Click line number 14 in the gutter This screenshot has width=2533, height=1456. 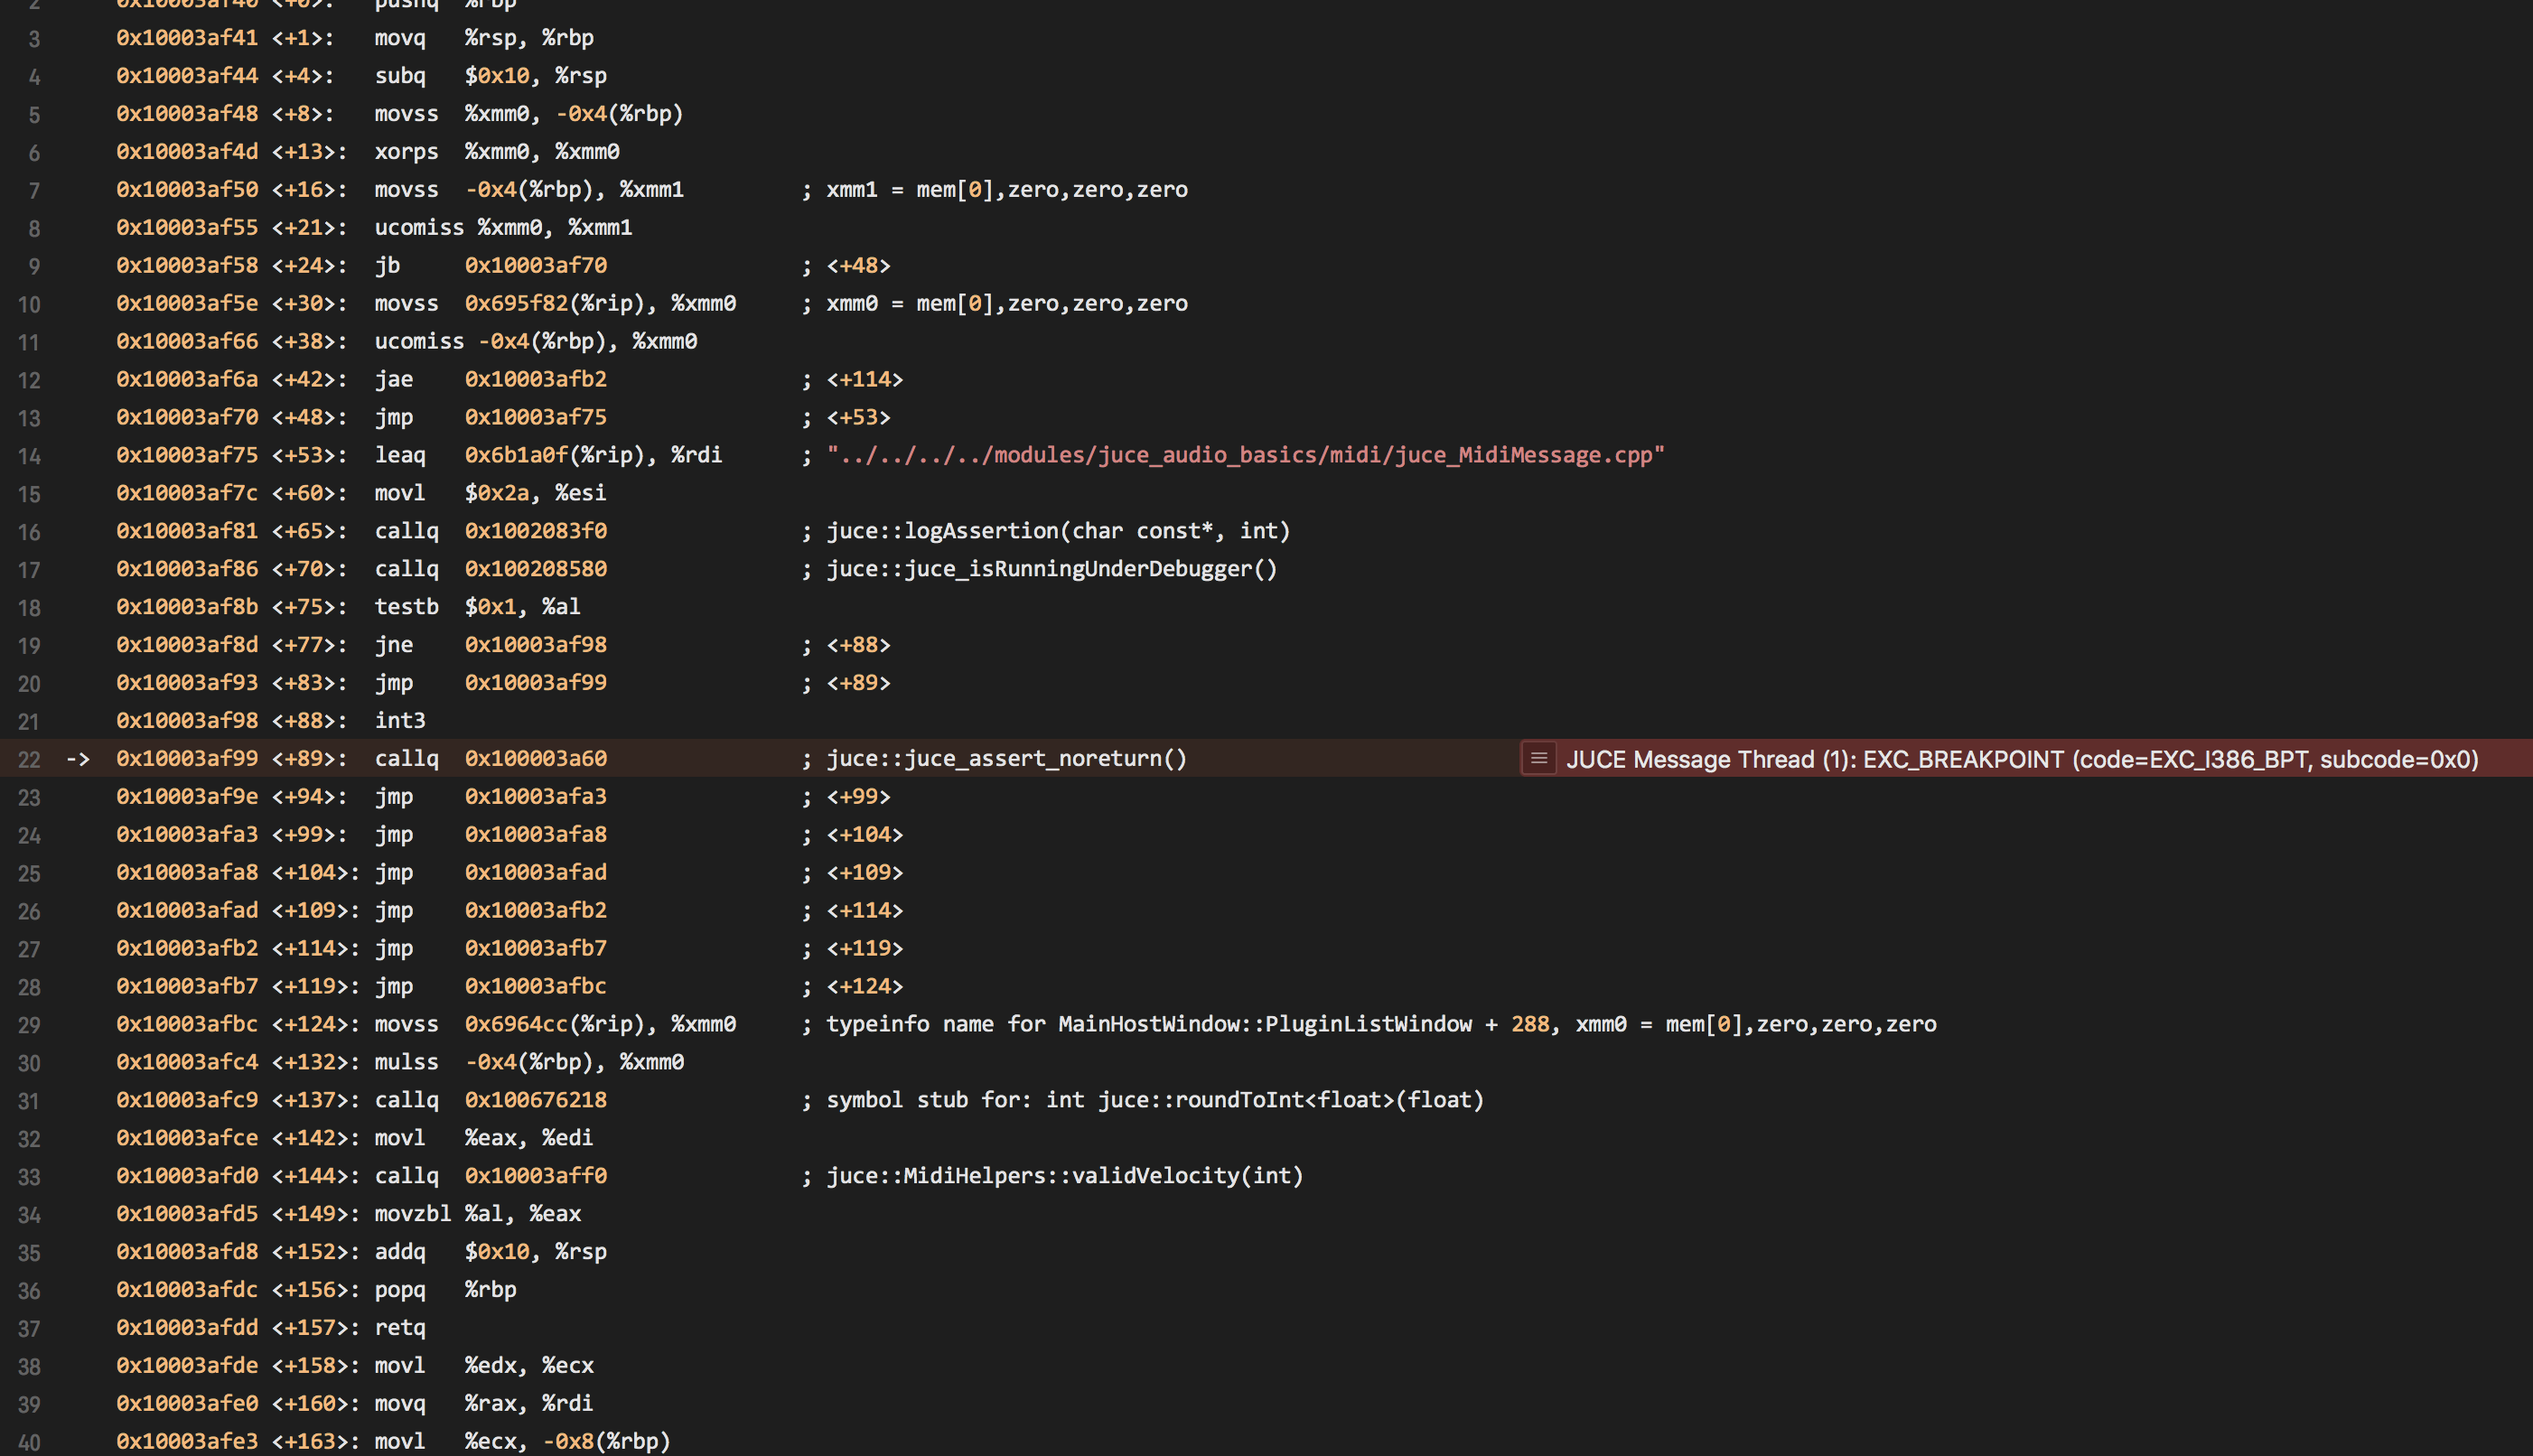pyautogui.click(x=30, y=456)
